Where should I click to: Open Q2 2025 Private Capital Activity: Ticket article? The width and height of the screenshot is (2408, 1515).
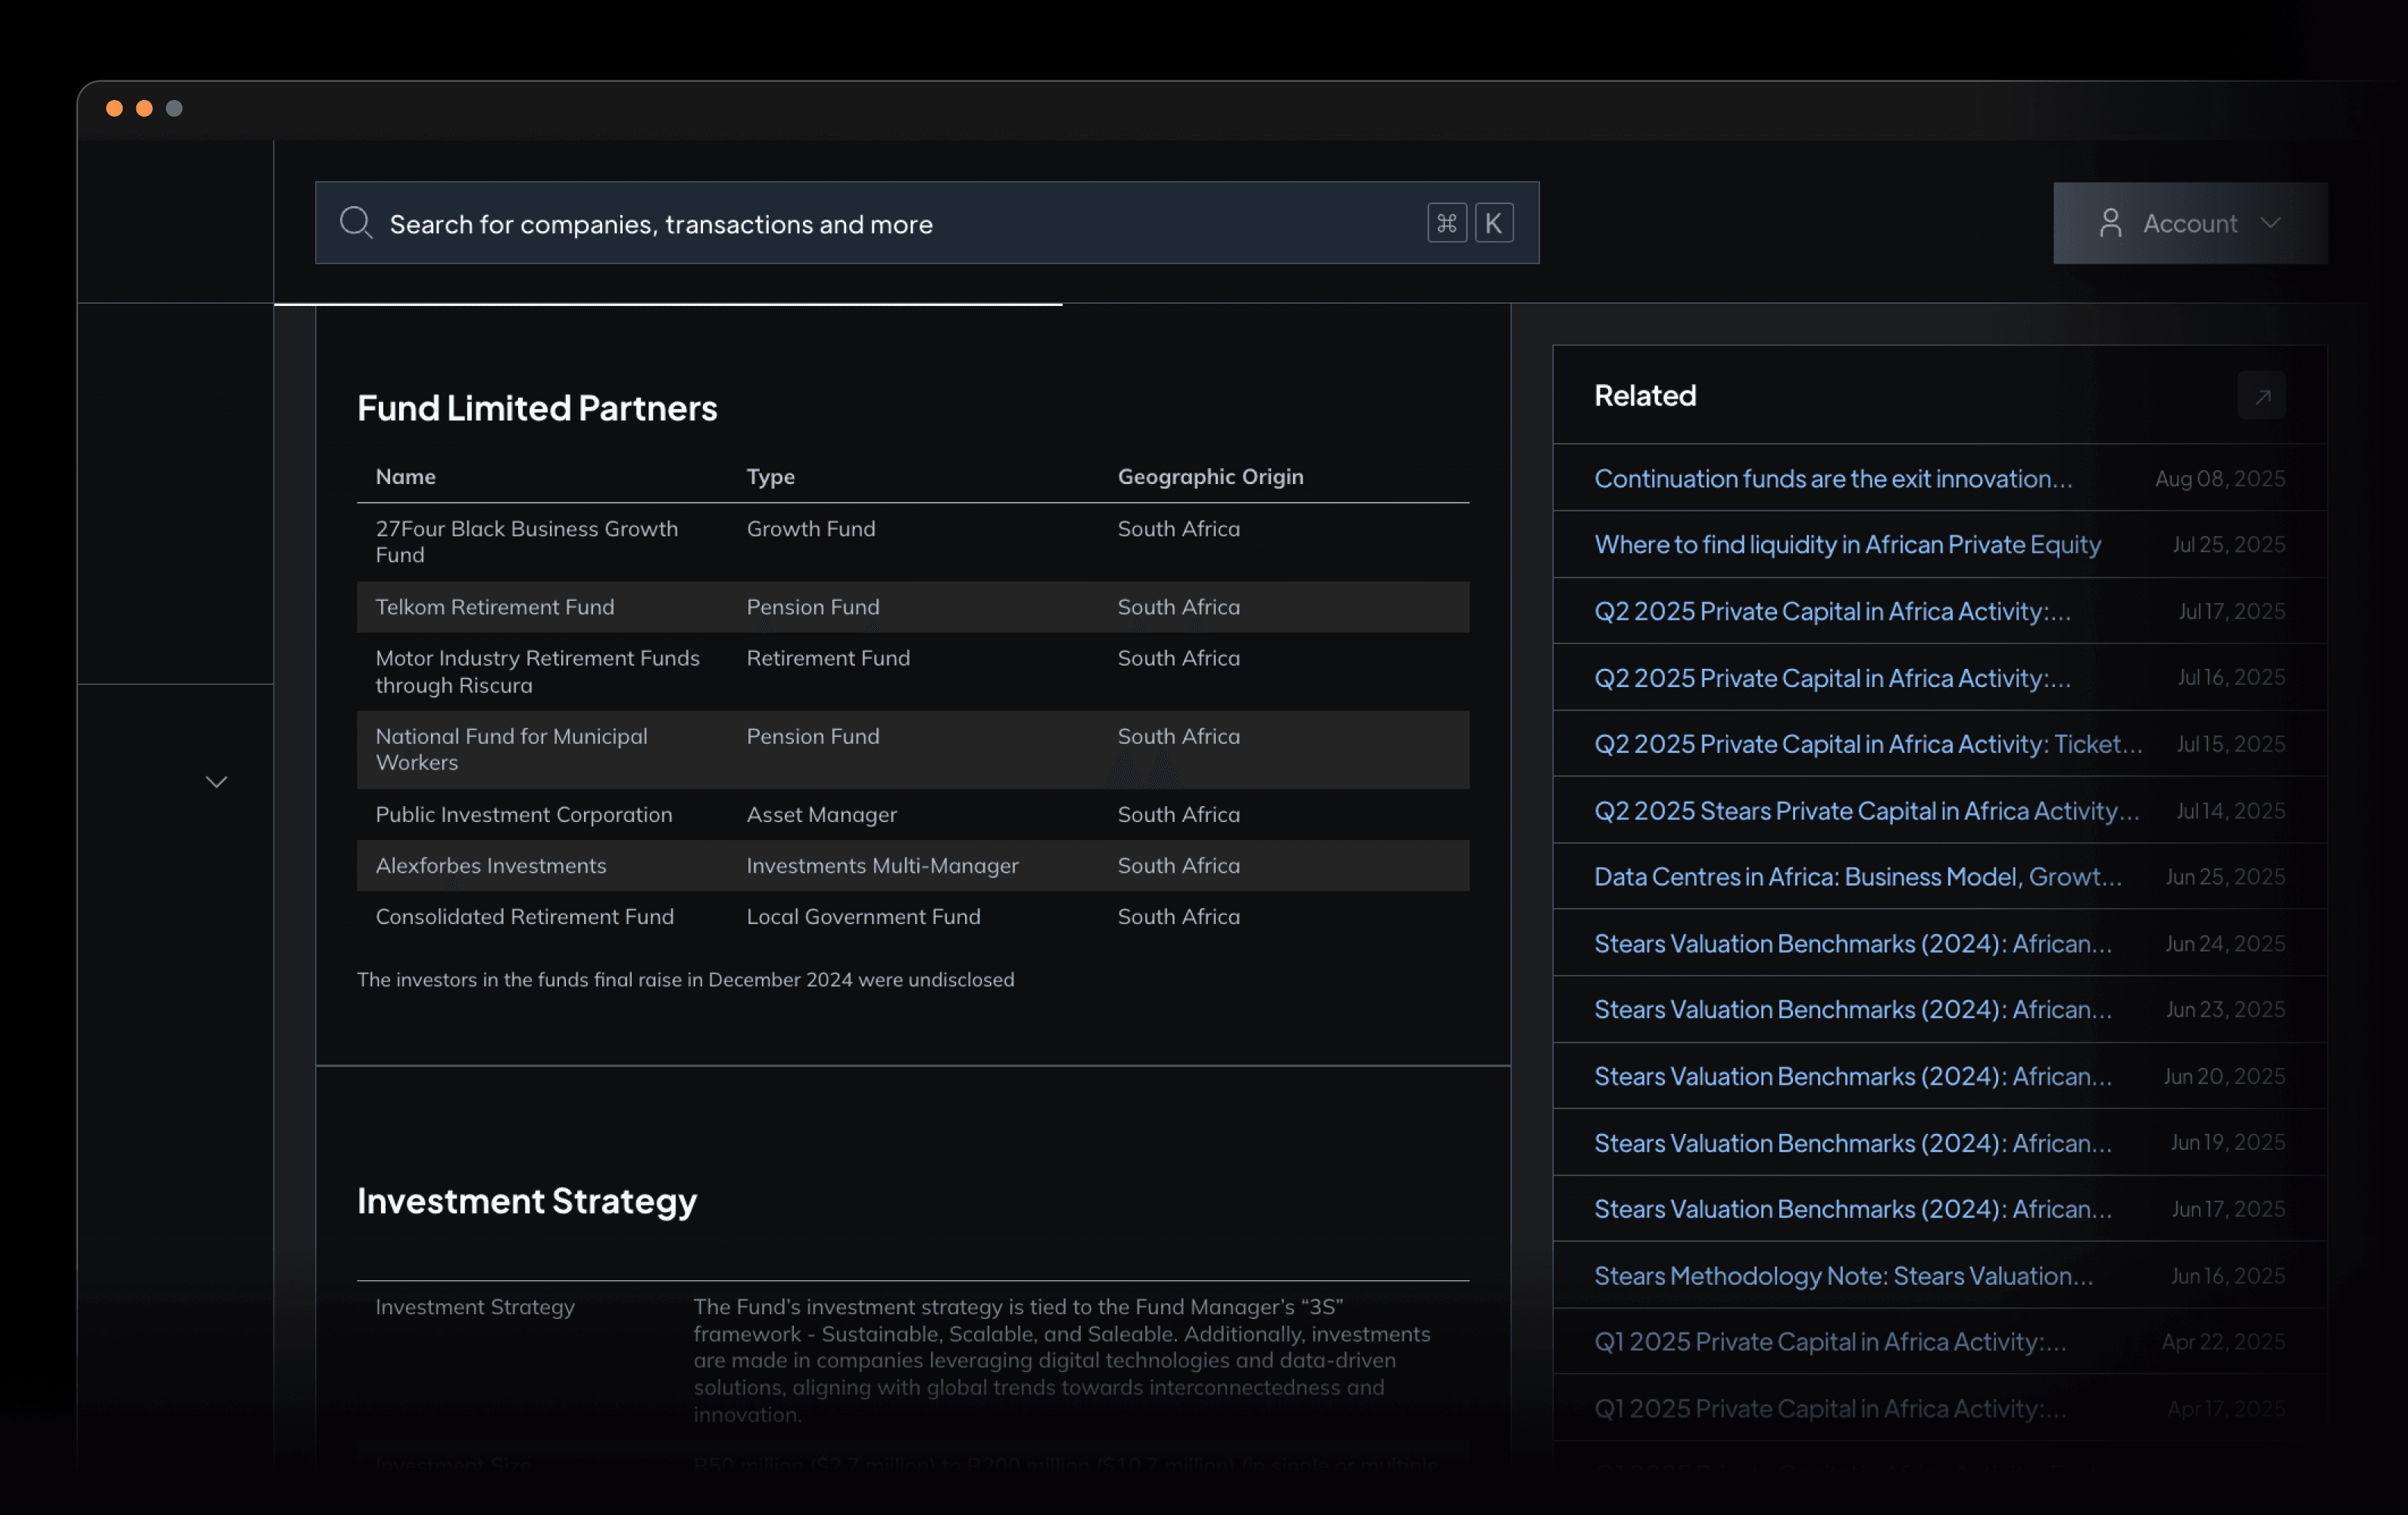click(1868, 744)
